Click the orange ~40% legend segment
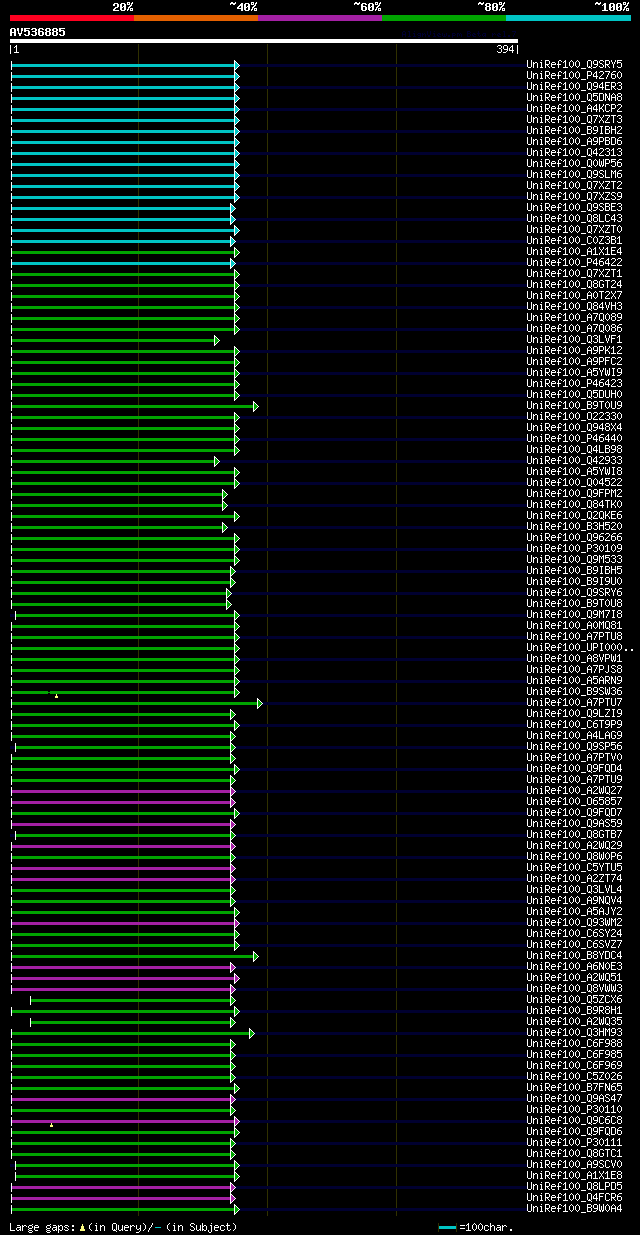The image size is (640, 1235). coord(195,17)
